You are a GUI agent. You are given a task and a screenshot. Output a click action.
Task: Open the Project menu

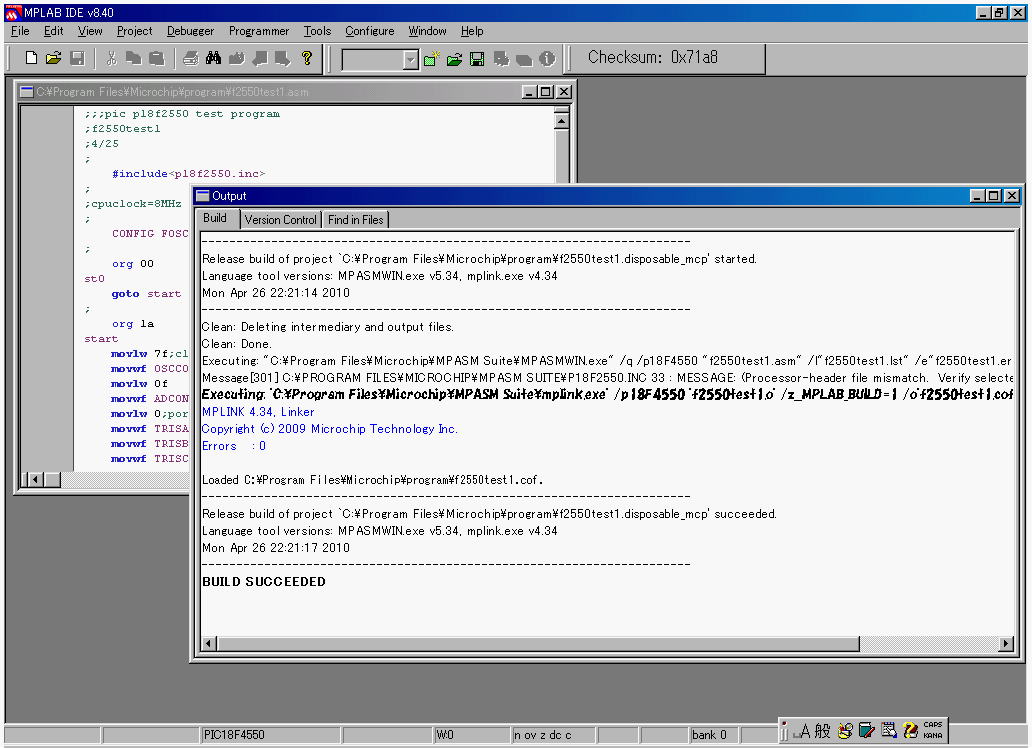click(x=134, y=31)
